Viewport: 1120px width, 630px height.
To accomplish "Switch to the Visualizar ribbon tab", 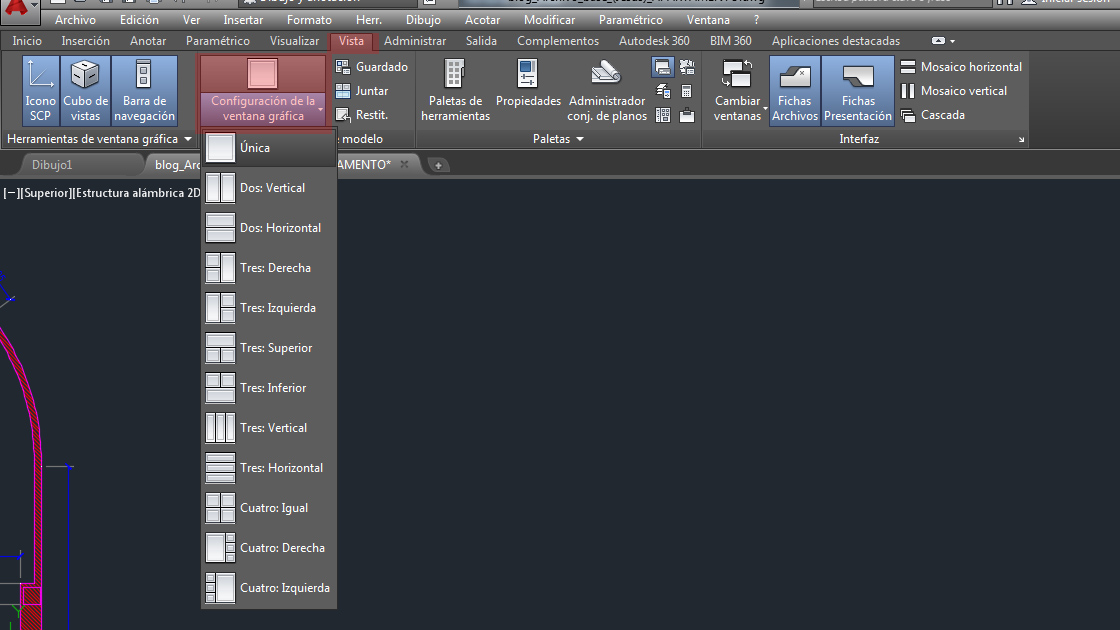I will click(294, 41).
